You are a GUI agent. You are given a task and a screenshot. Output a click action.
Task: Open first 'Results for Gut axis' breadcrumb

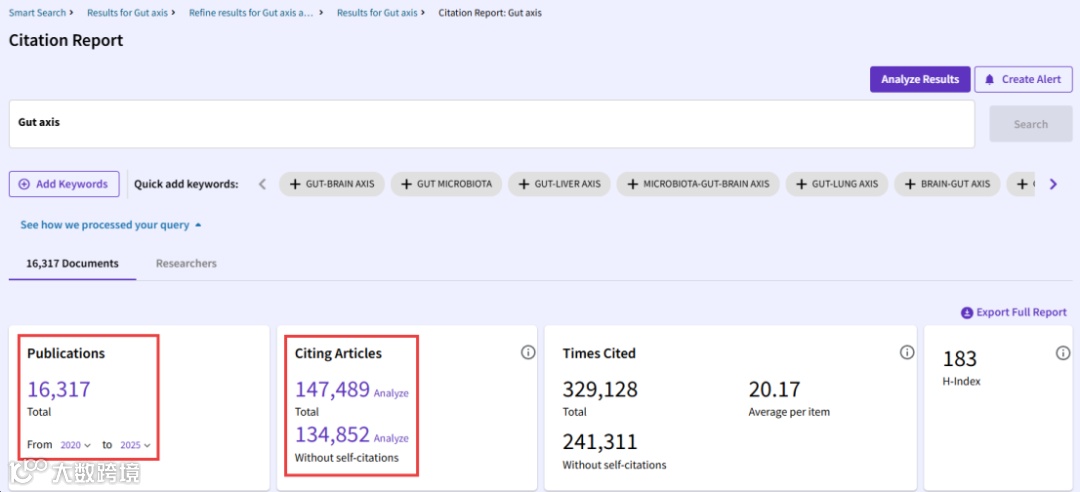pos(127,12)
